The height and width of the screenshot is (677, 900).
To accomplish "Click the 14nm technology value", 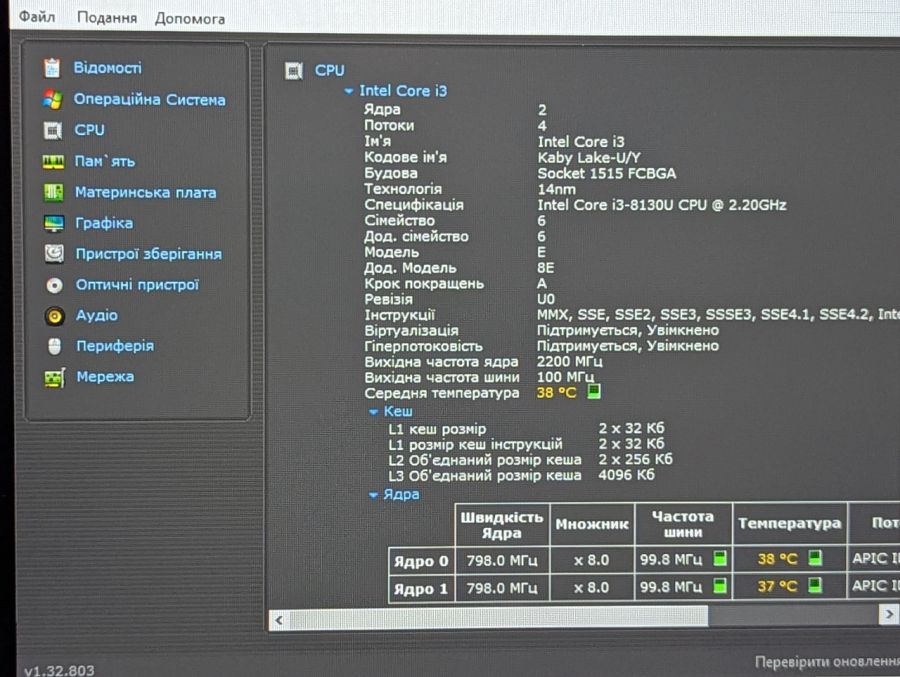I will (x=556, y=189).
